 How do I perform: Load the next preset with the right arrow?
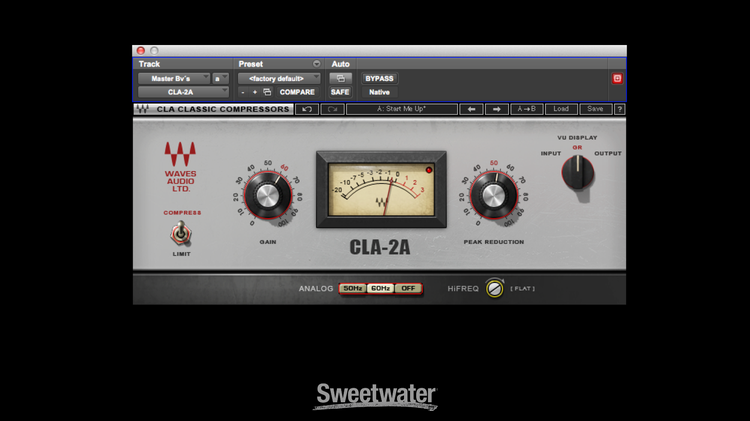tap(497, 109)
